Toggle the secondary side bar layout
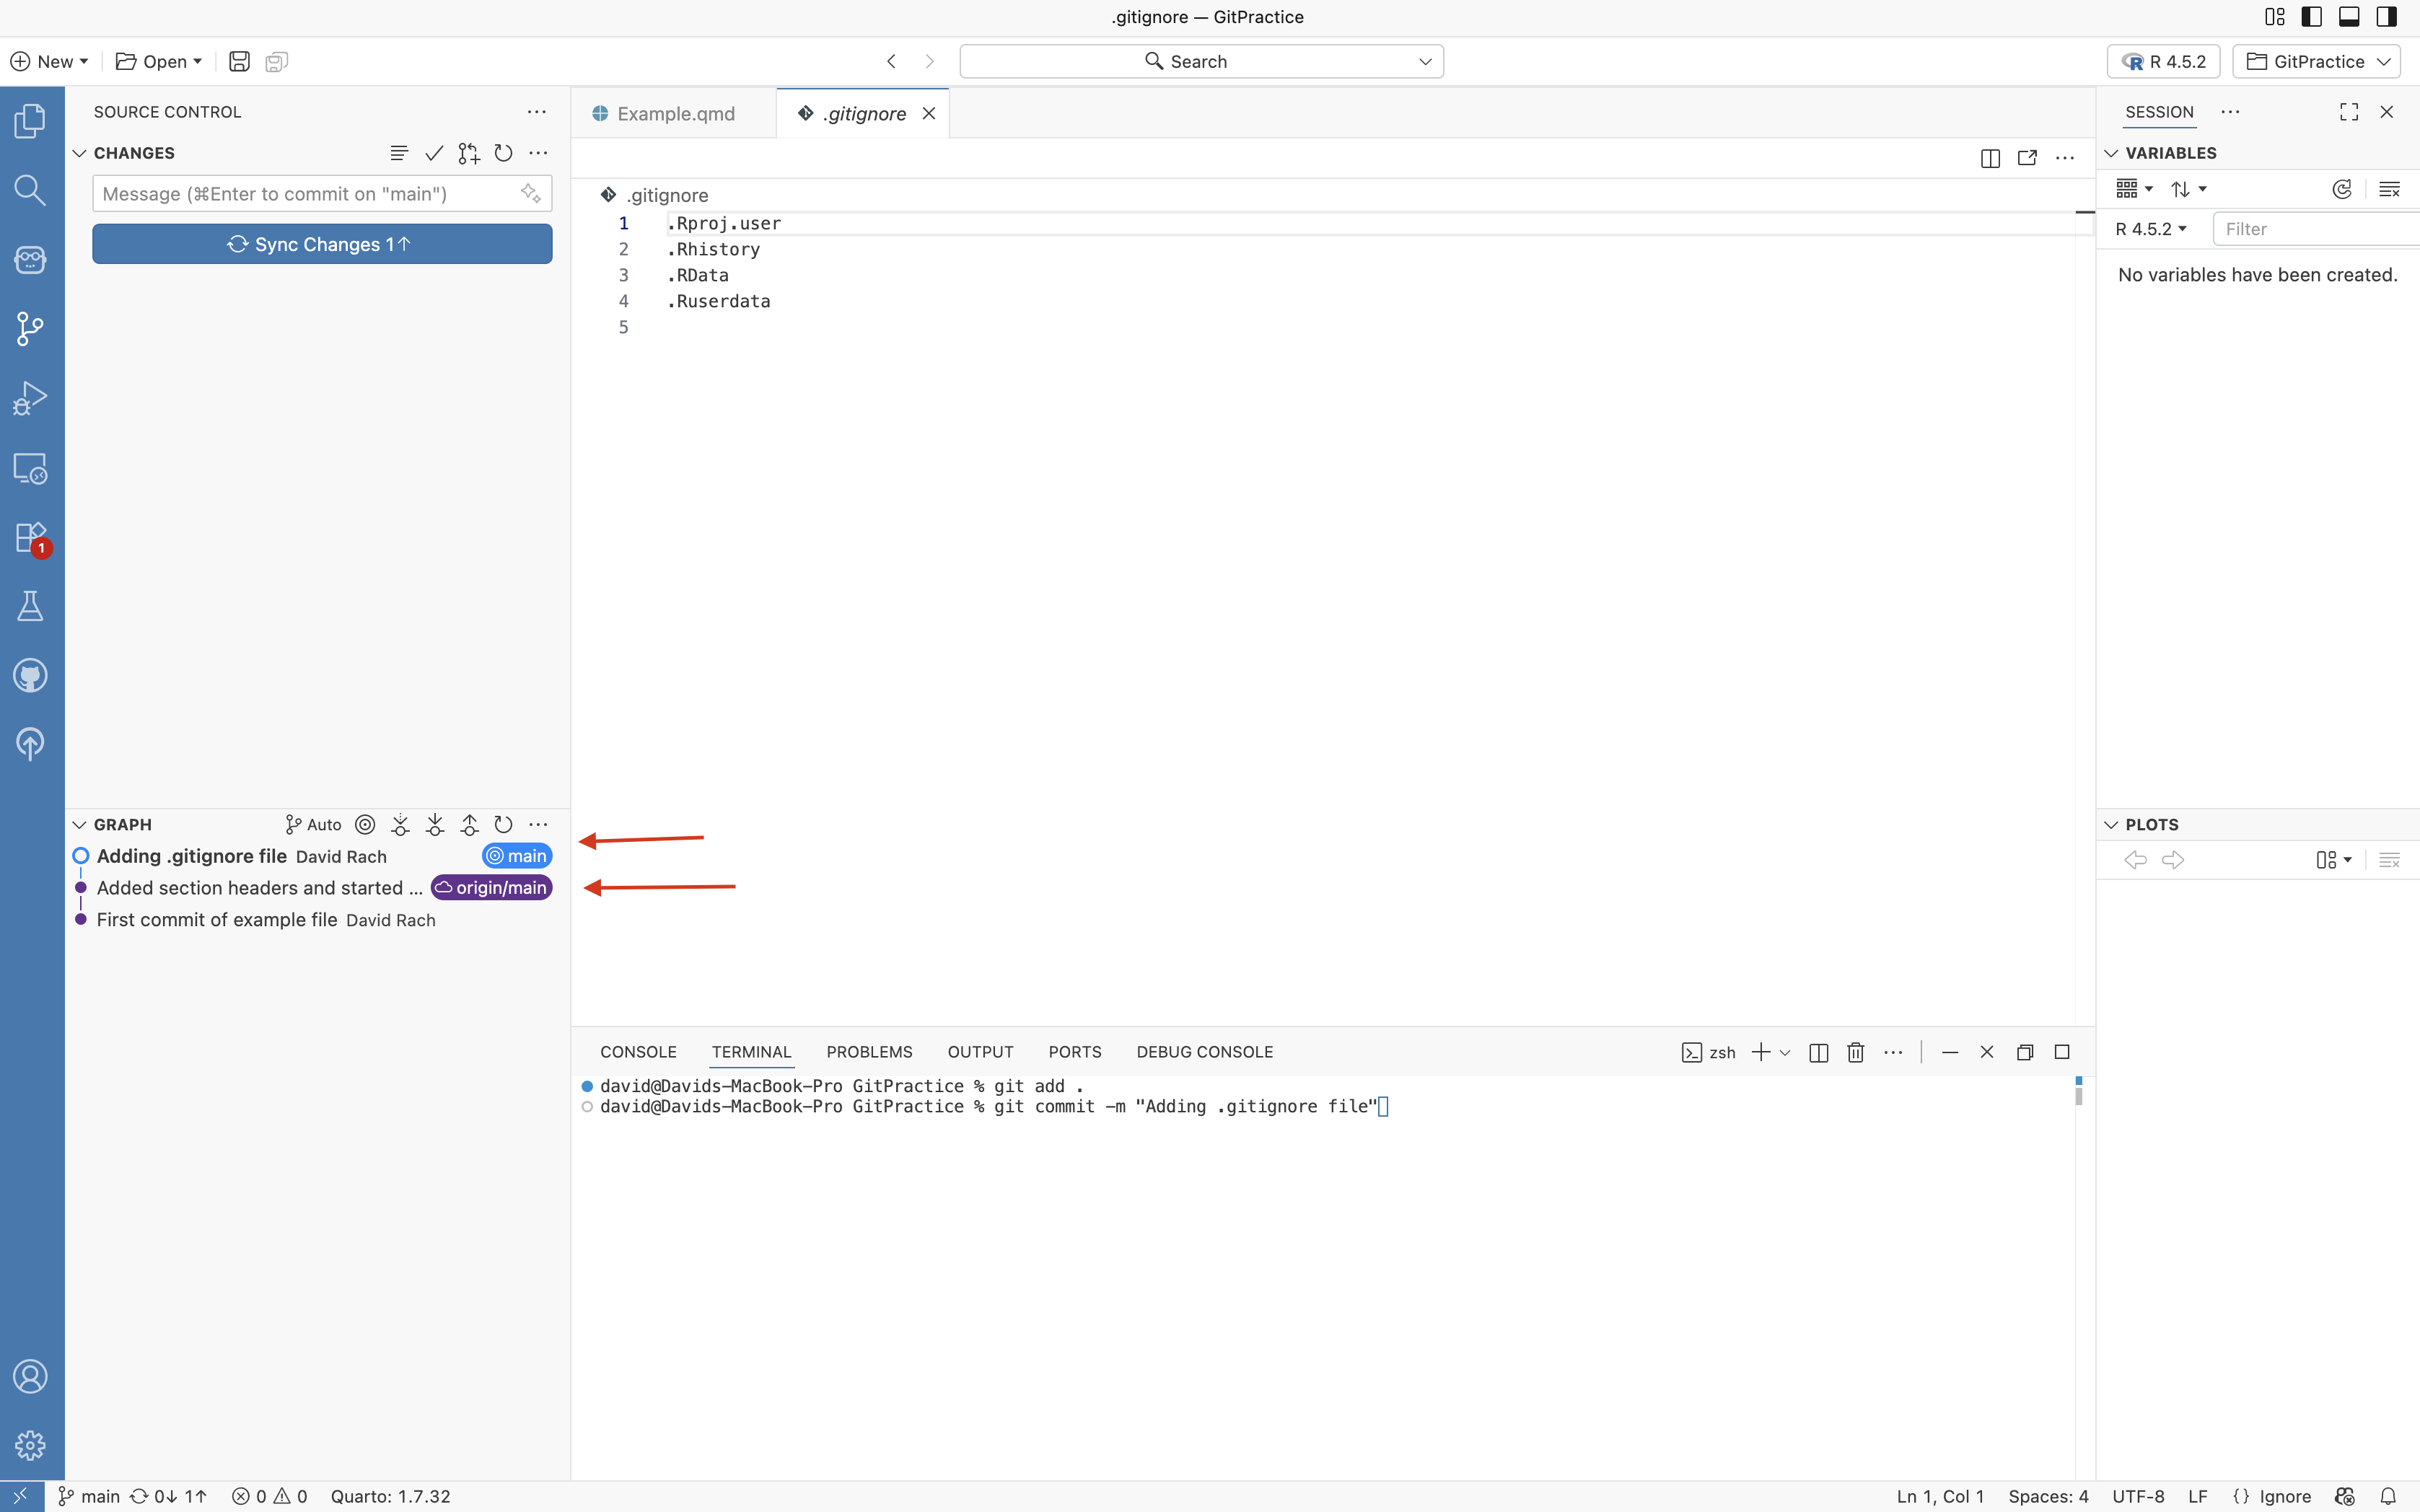This screenshot has height=1512, width=2420. [x=2386, y=17]
